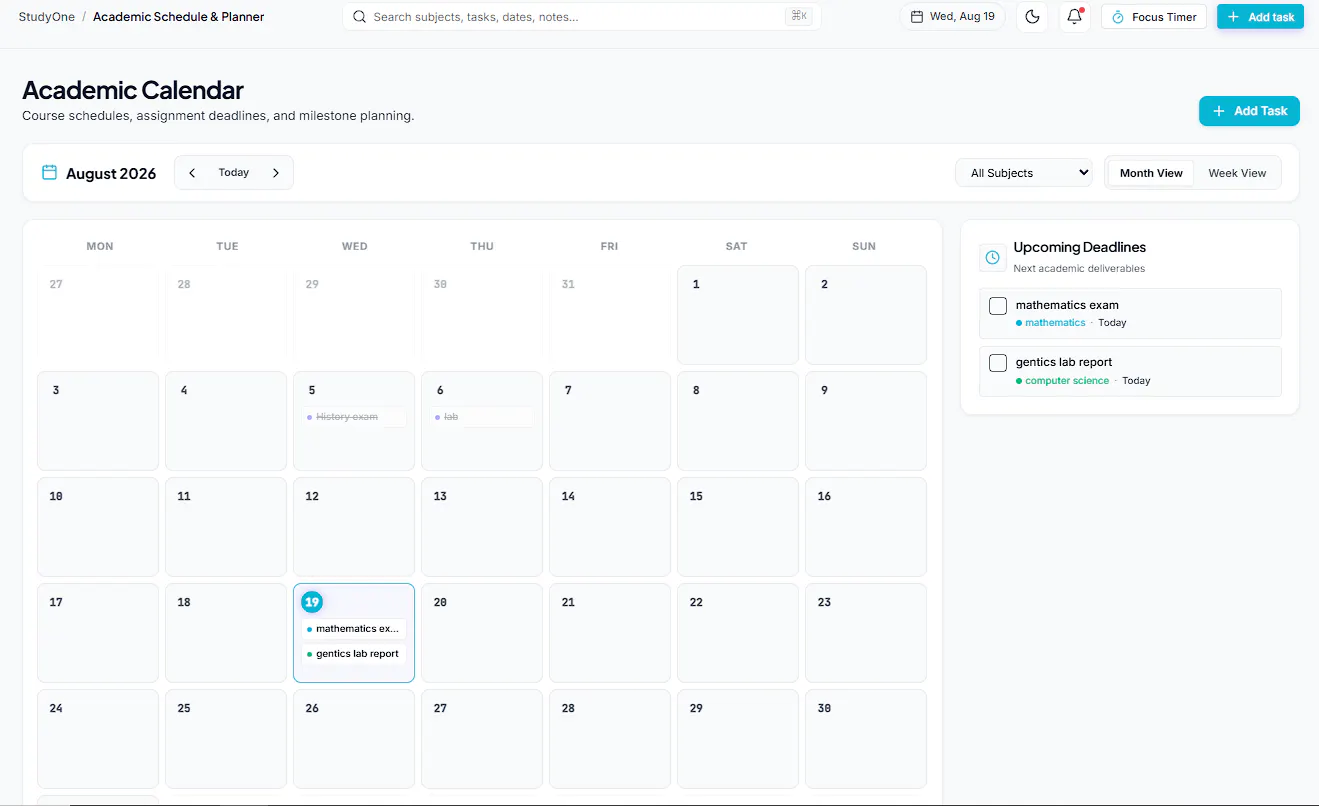
Task: Focus the search subjects input field
Action: coord(582,17)
